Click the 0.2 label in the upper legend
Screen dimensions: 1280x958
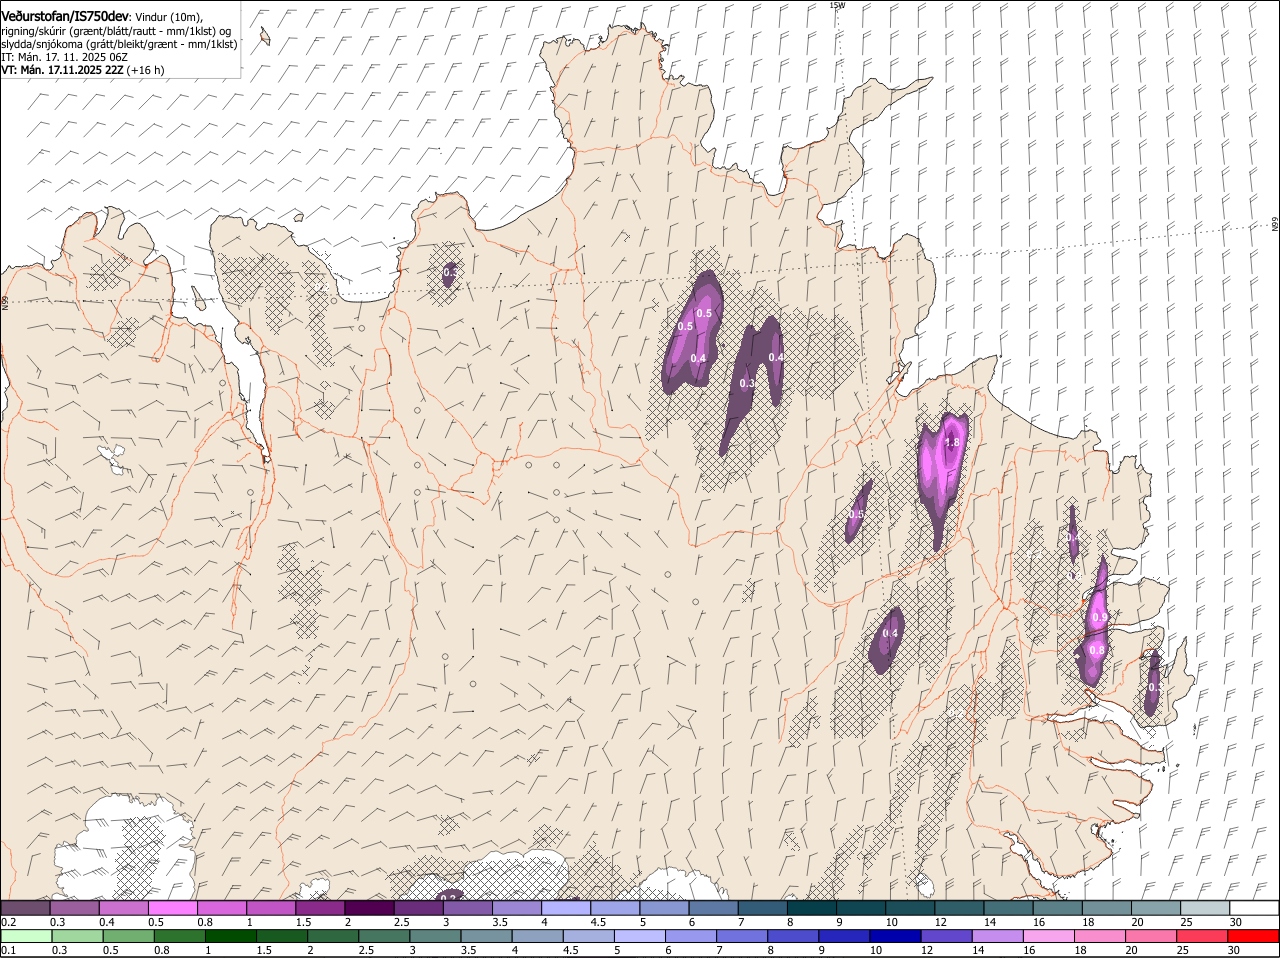(8, 921)
